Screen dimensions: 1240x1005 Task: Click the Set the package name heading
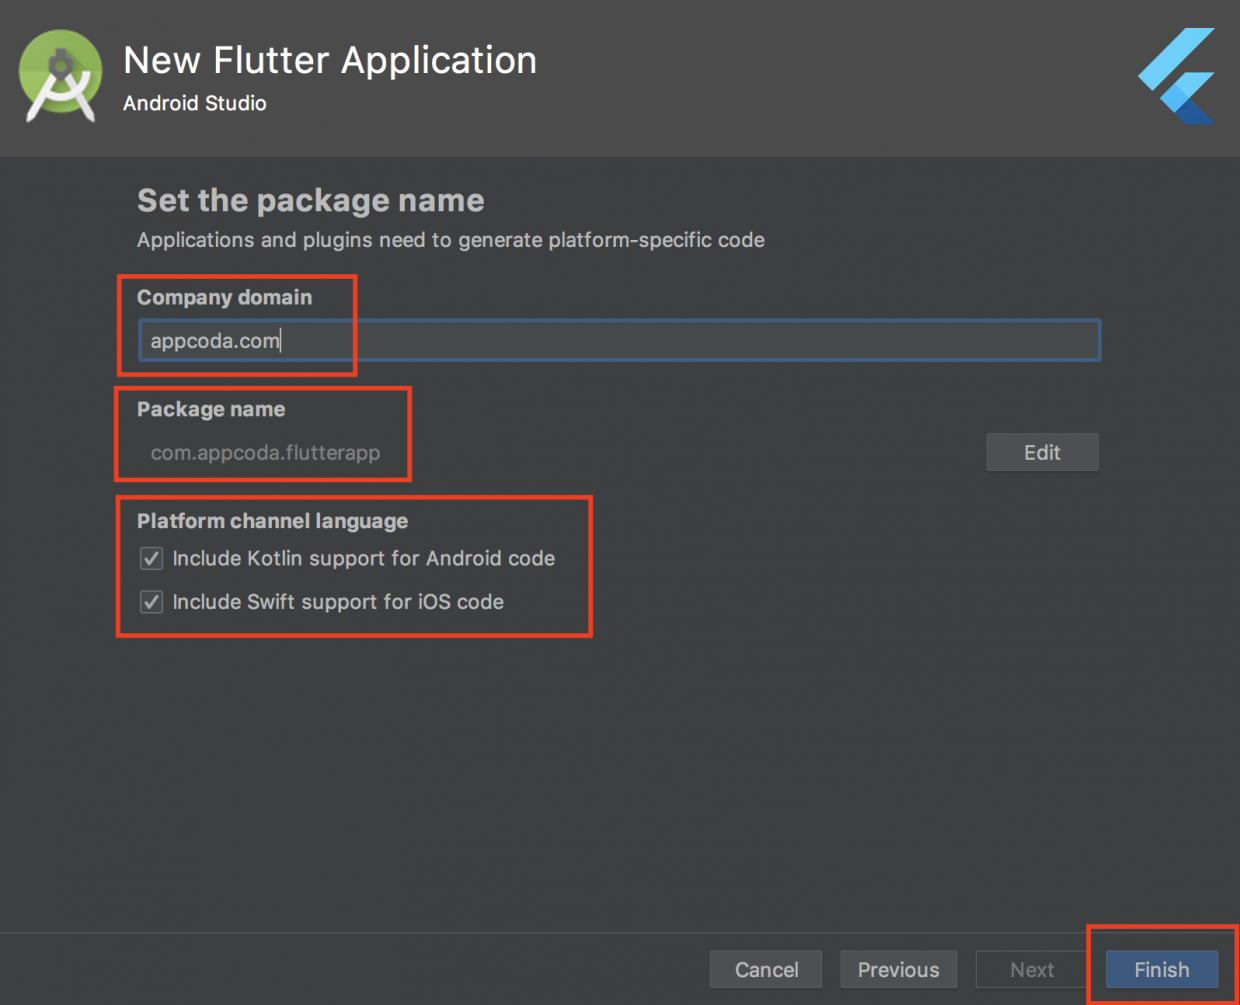coord(309,200)
